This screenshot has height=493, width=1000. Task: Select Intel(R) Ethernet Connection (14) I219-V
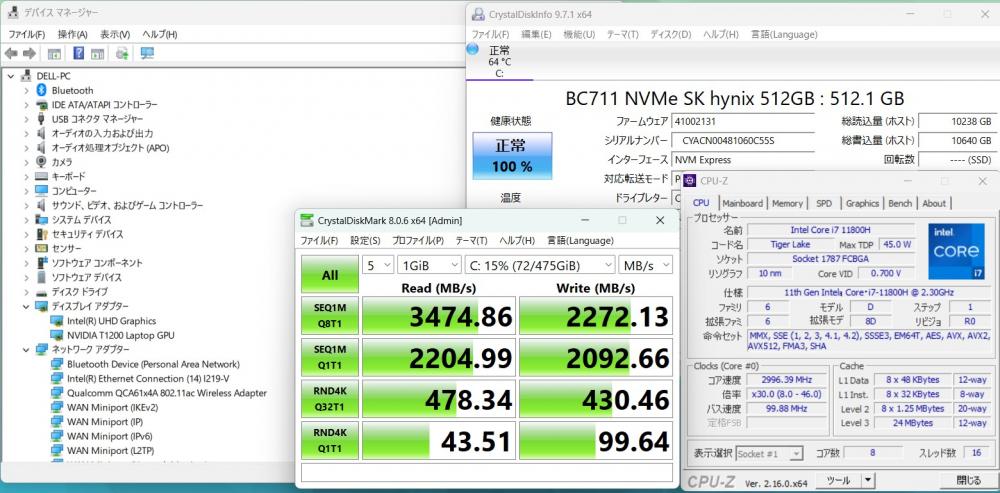tap(148, 378)
